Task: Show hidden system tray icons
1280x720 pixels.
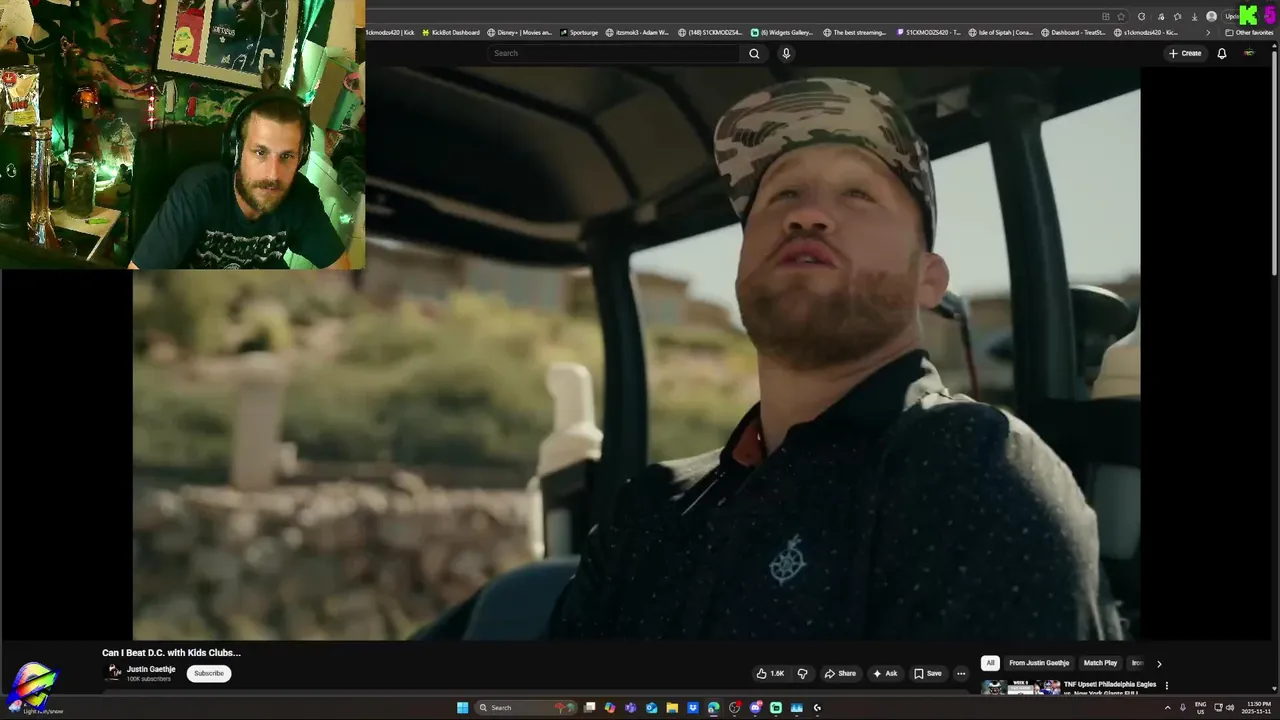Action: (1168, 708)
